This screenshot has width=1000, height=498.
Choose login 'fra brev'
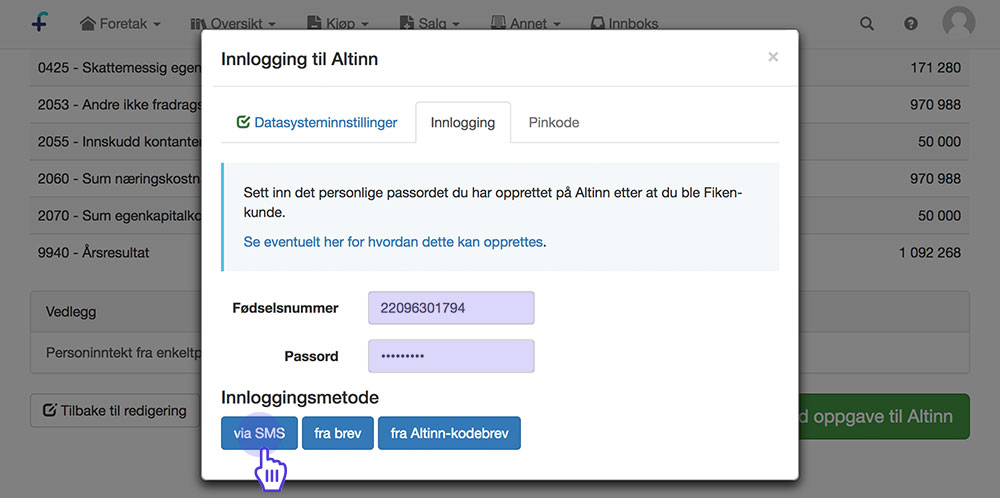[x=337, y=433]
